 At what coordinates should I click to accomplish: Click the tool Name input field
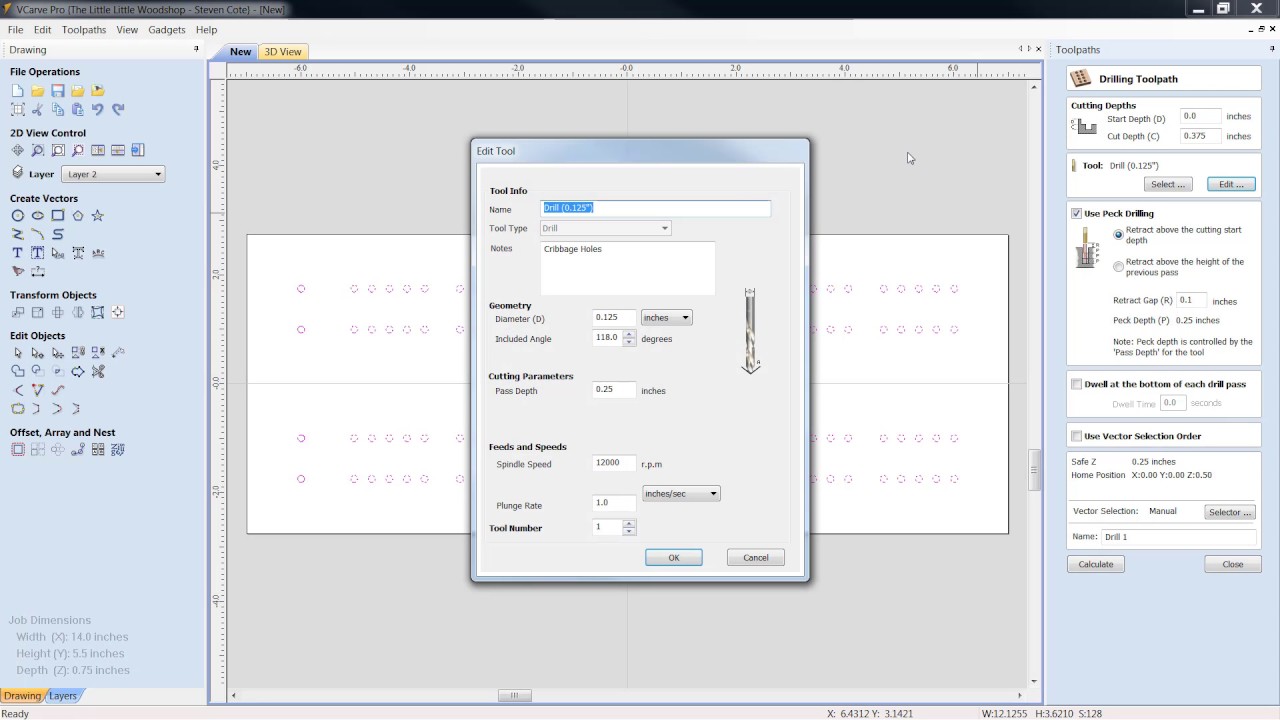656,208
